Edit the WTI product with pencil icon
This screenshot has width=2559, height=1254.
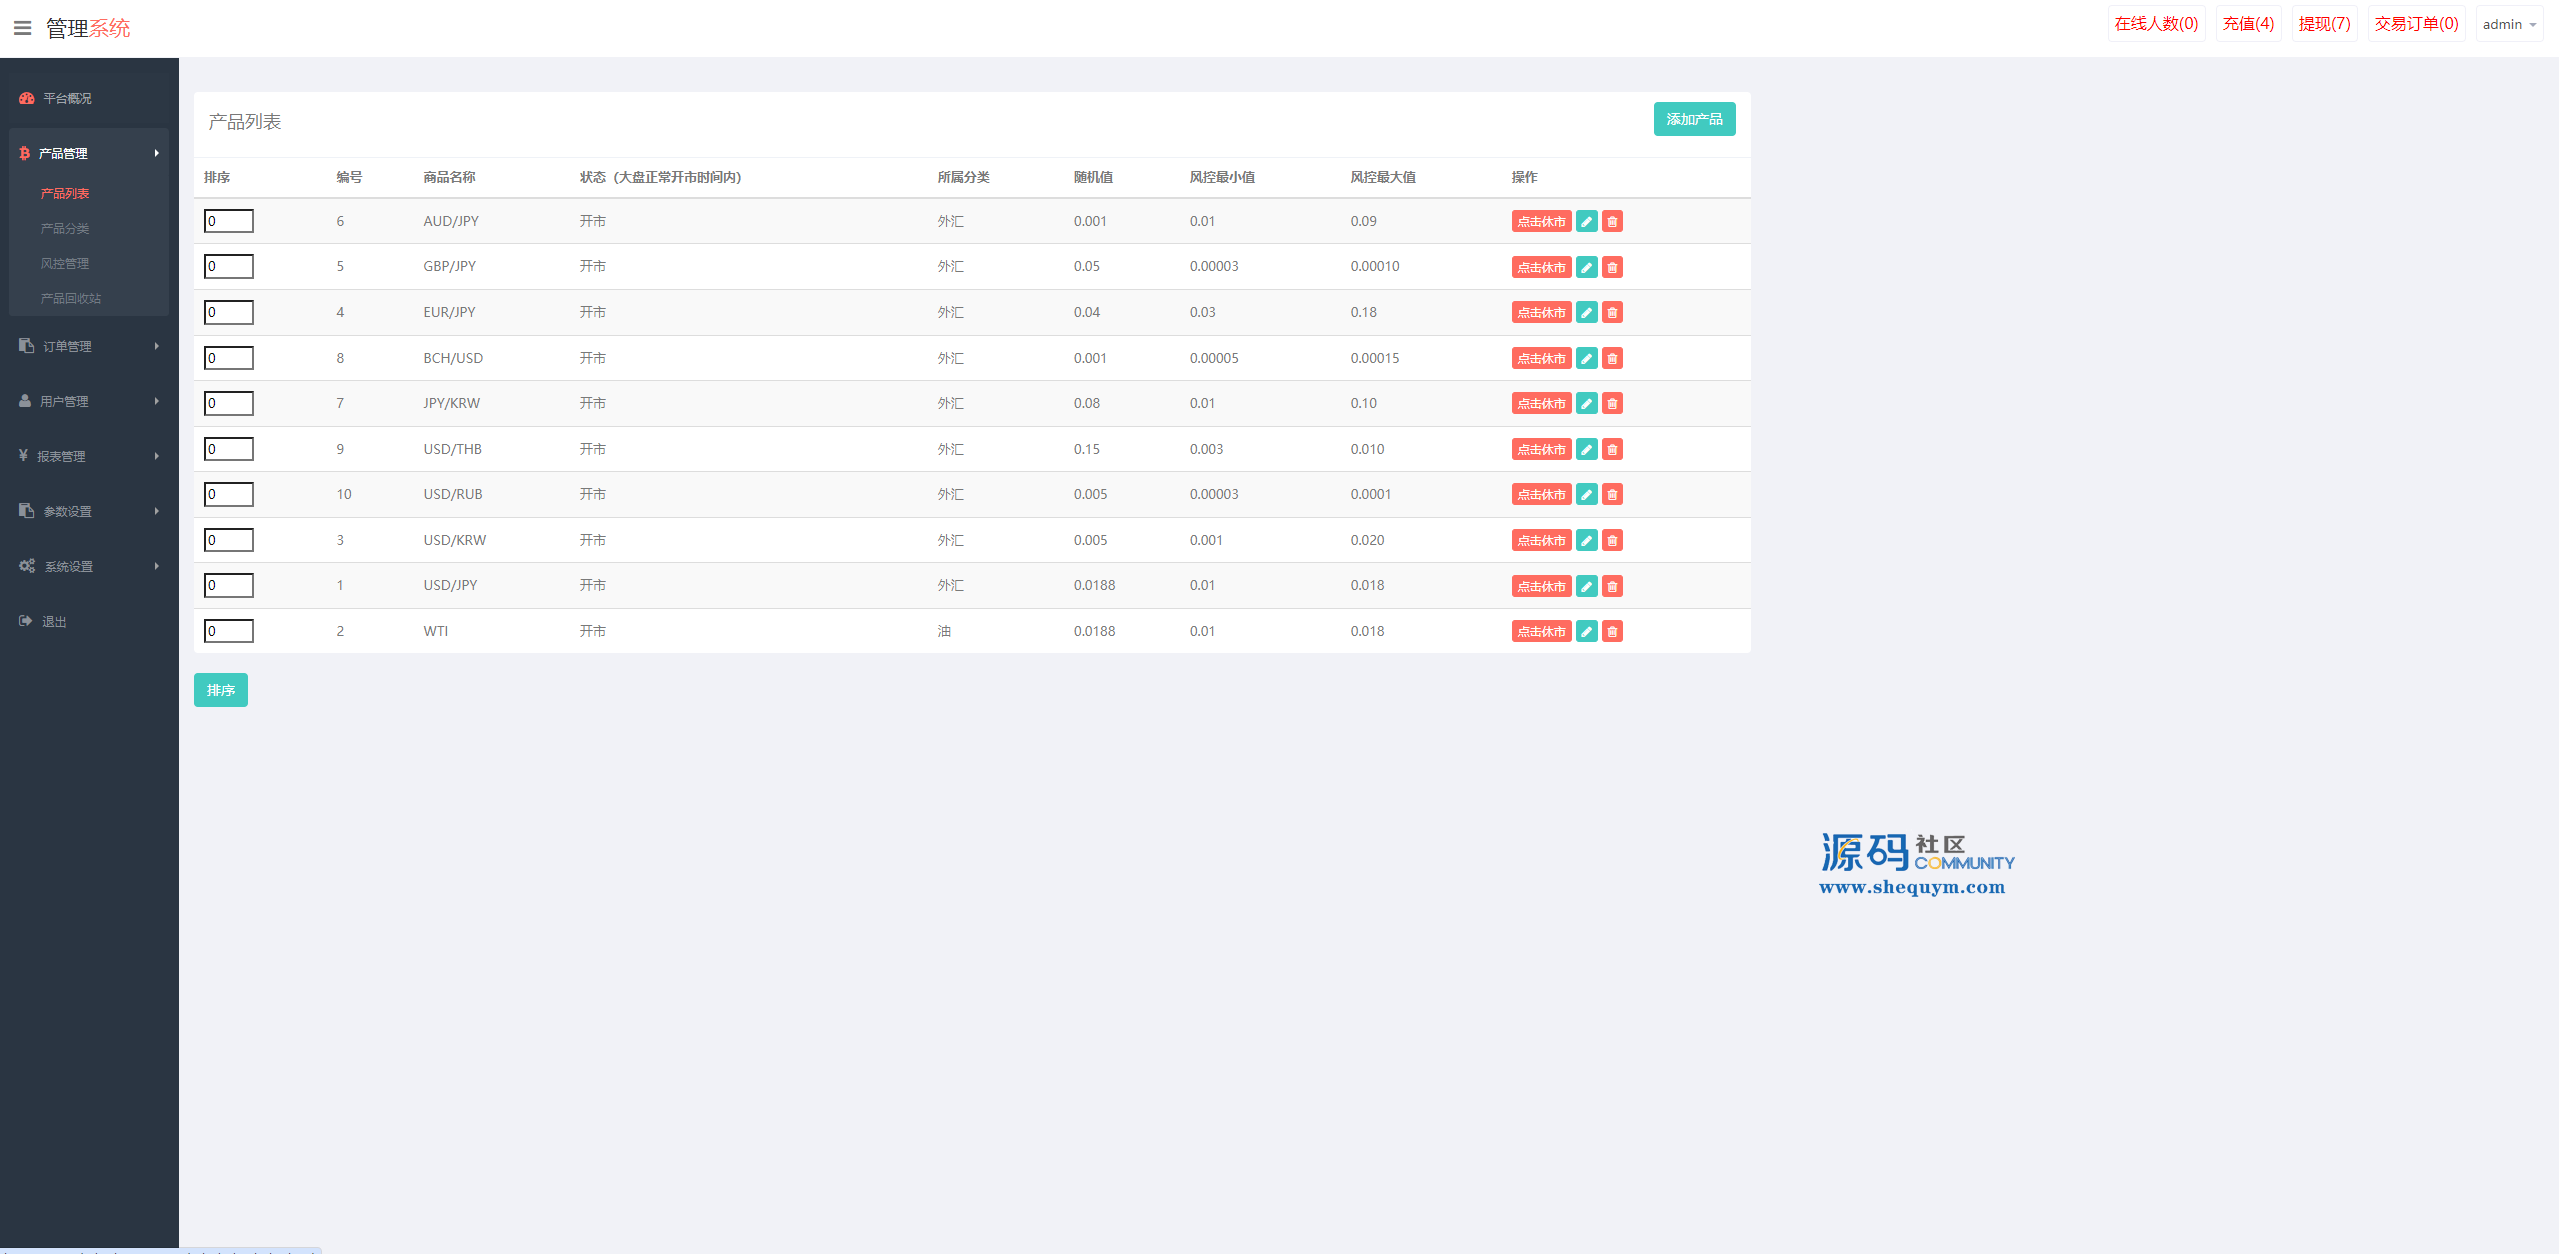[1586, 631]
